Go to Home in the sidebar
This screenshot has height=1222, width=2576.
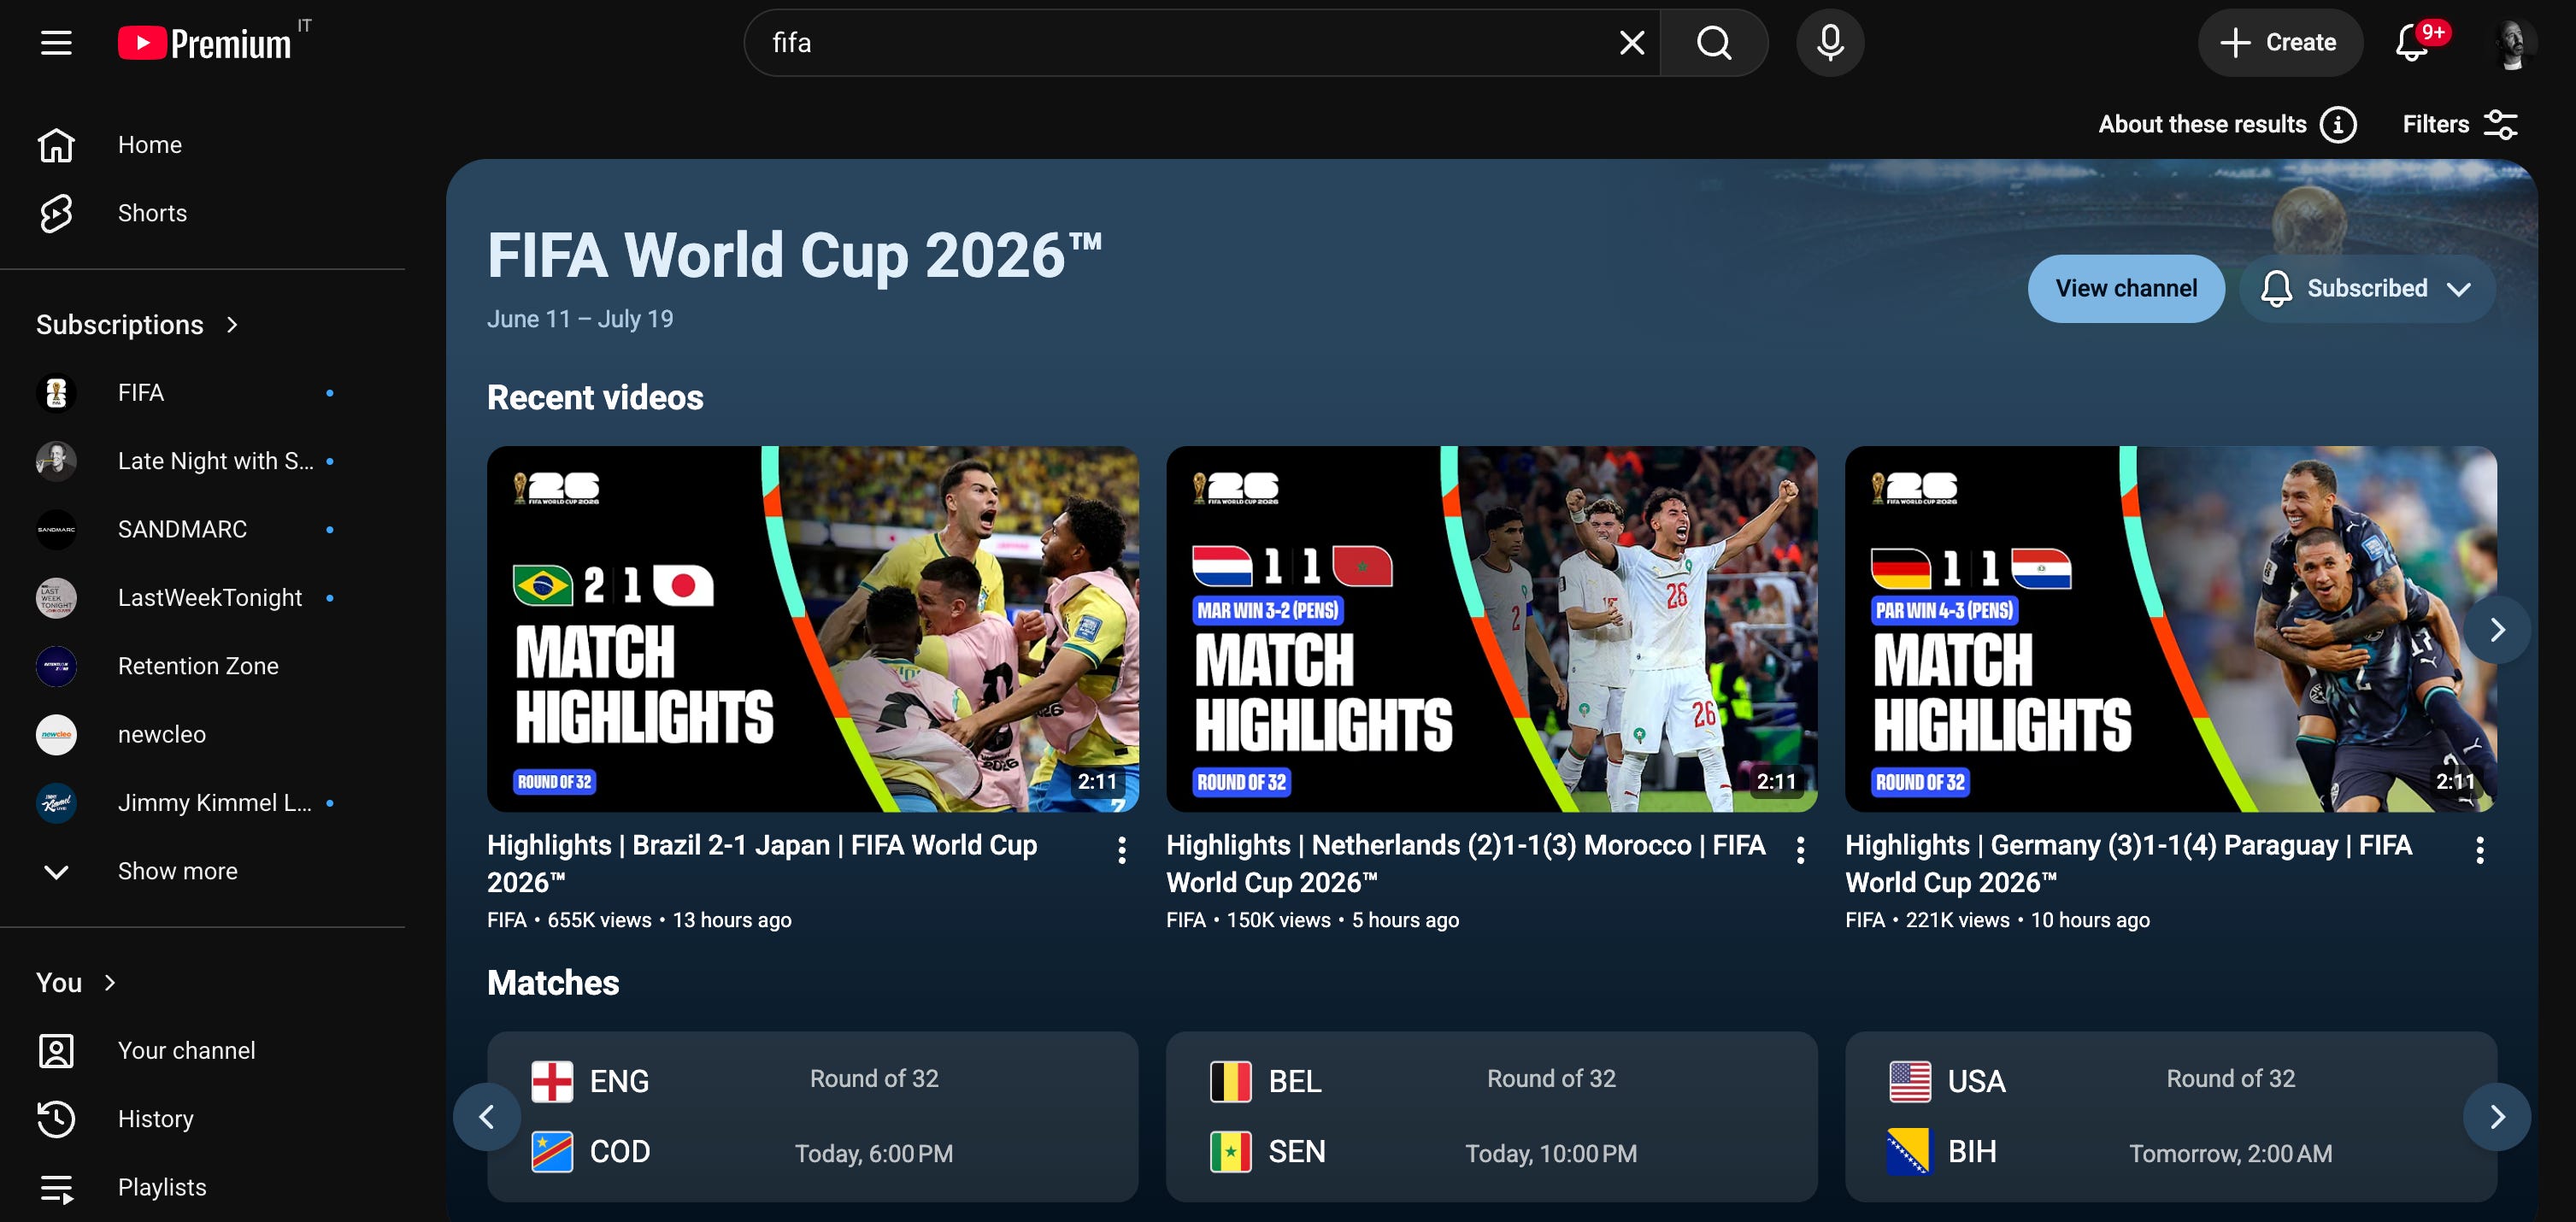point(202,145)
